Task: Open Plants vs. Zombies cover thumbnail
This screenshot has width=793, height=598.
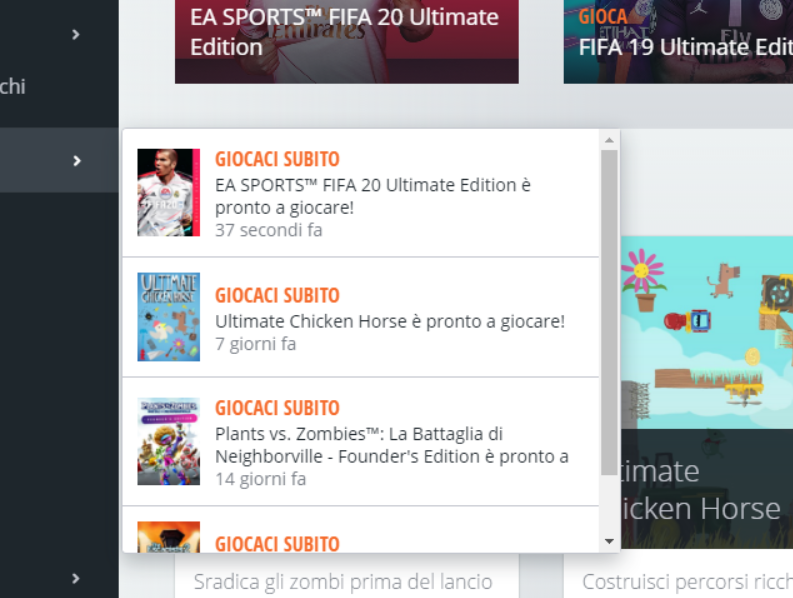Action: (168, 441)
